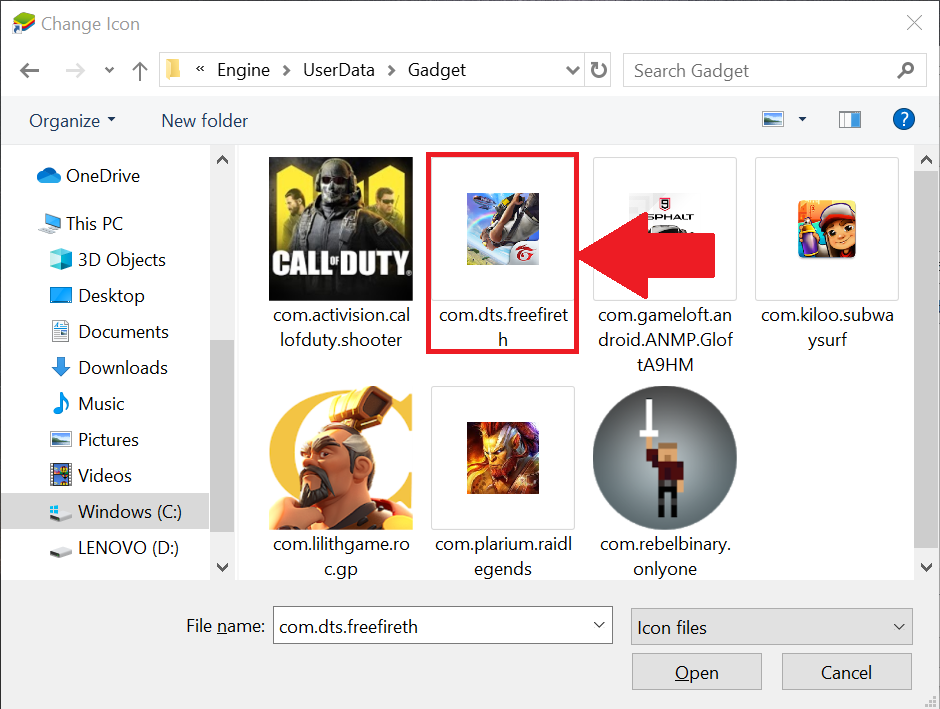Image resolution: width=940 pixels, height=709 pixels.
Task: Select the Rise of Kingdoms icon thumbnail
Action: [341, 457]
